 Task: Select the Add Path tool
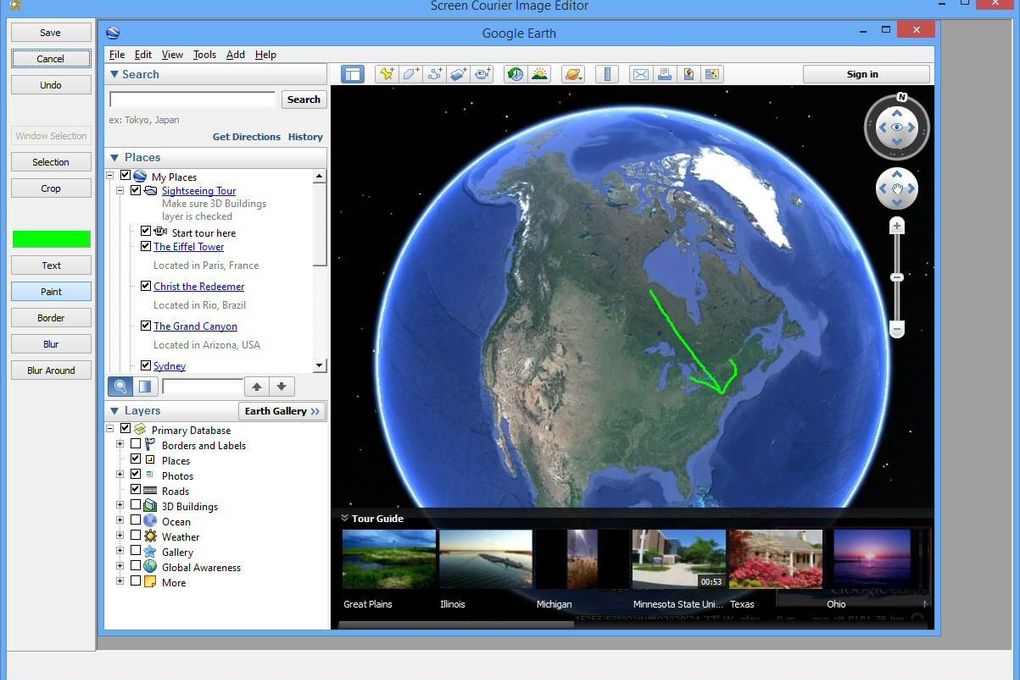point(435,74)
